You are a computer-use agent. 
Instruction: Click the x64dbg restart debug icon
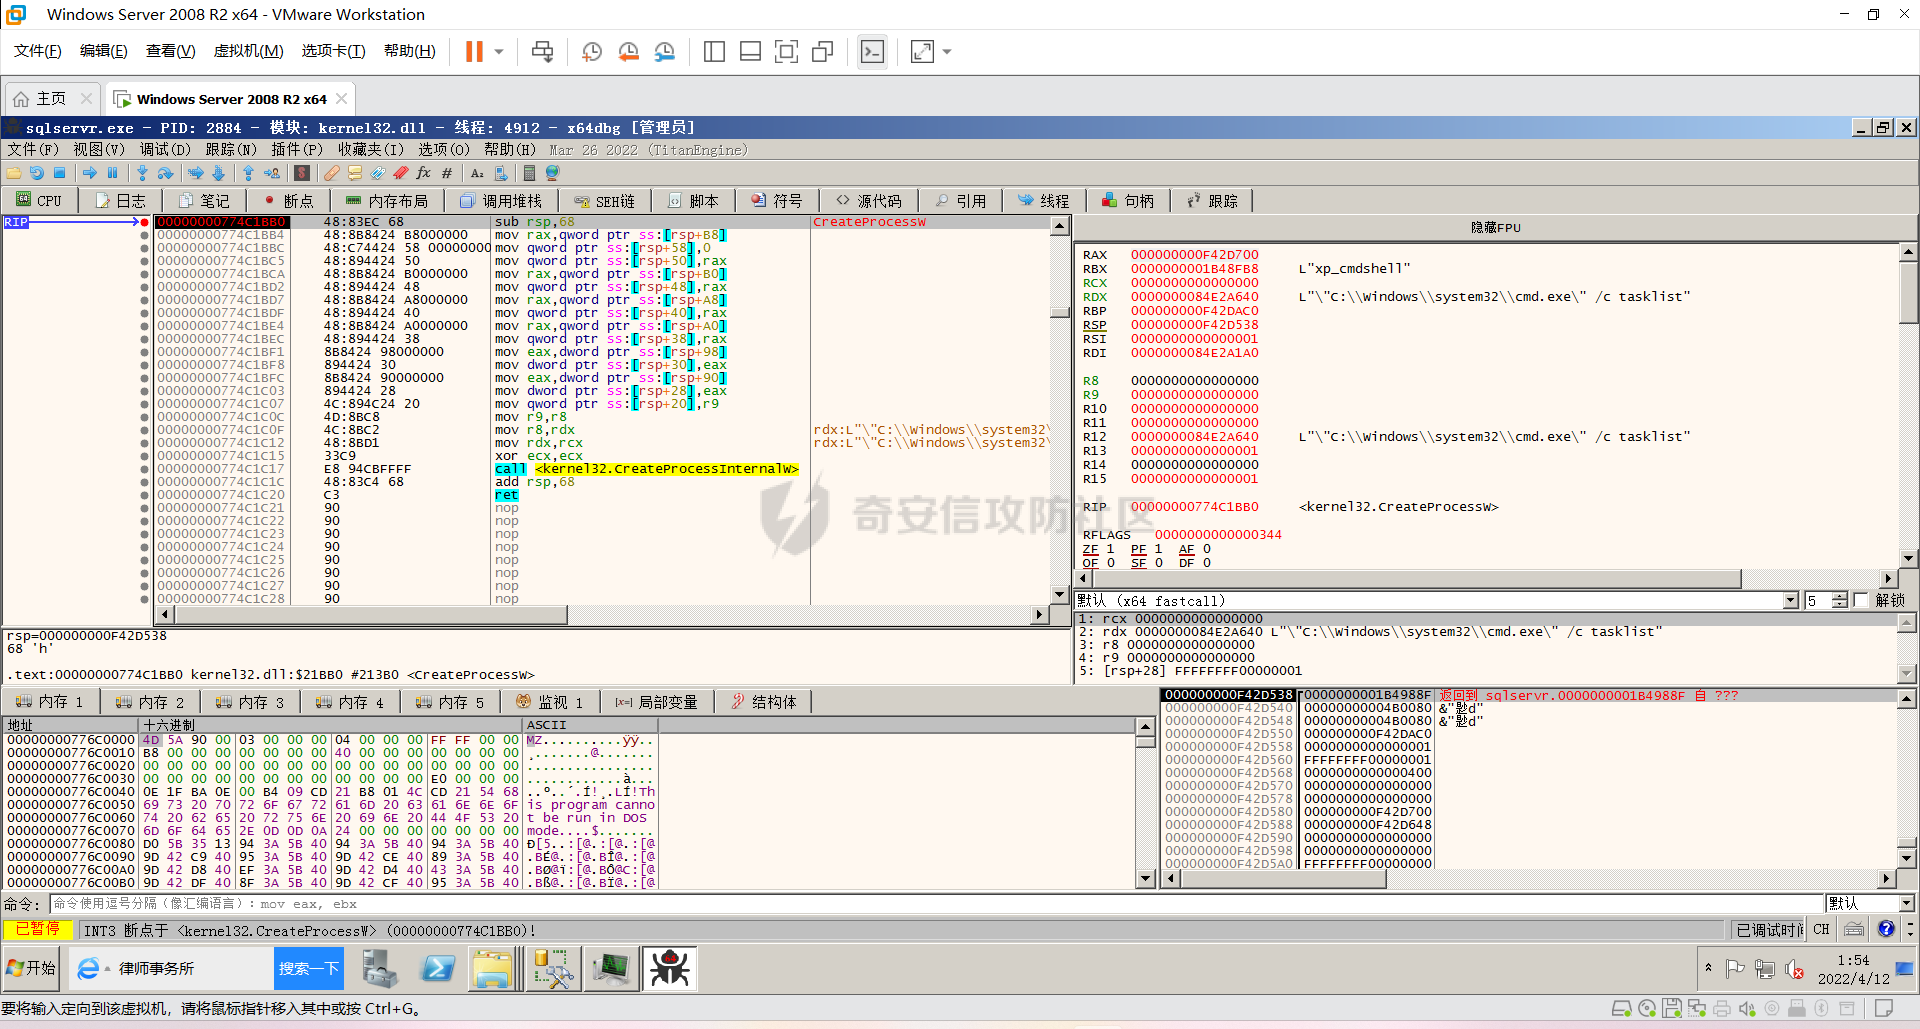pyautogui.click(x=36, y=173)
